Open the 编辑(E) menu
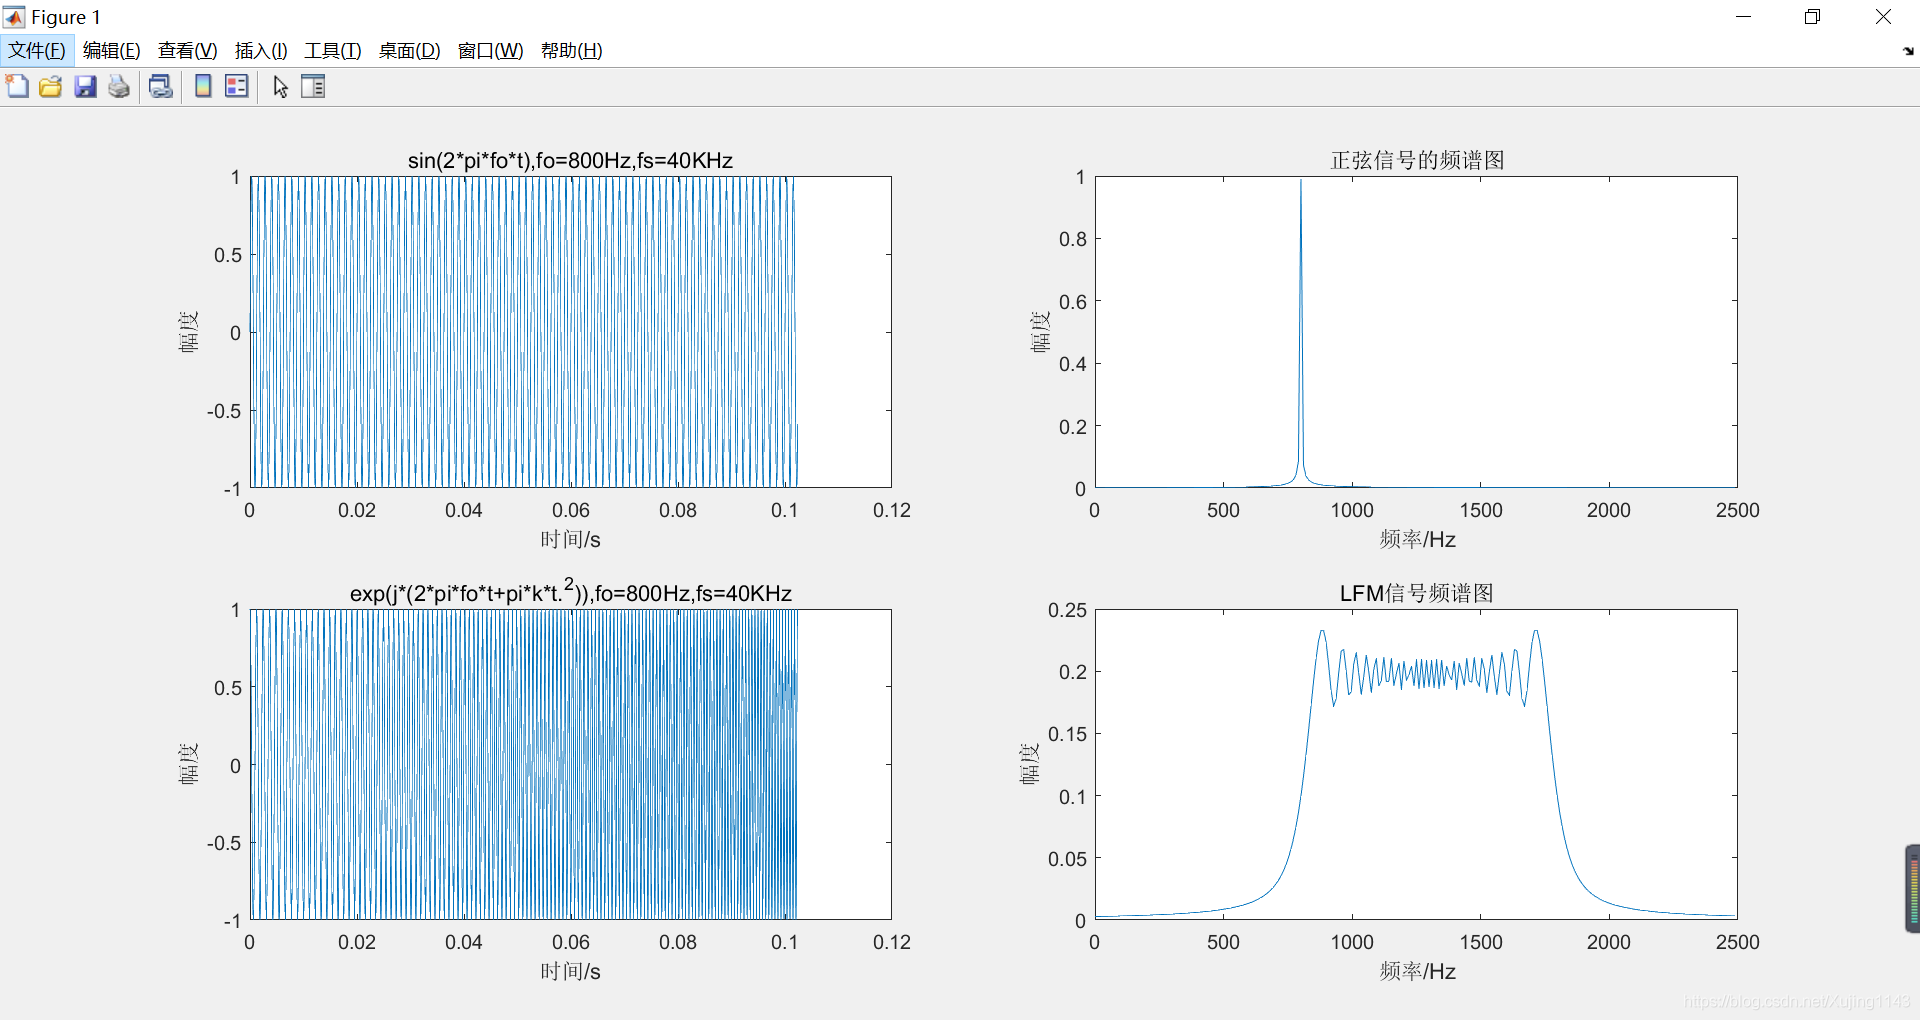This screenshot has width=1920, height=1020. tap(111, 51)
